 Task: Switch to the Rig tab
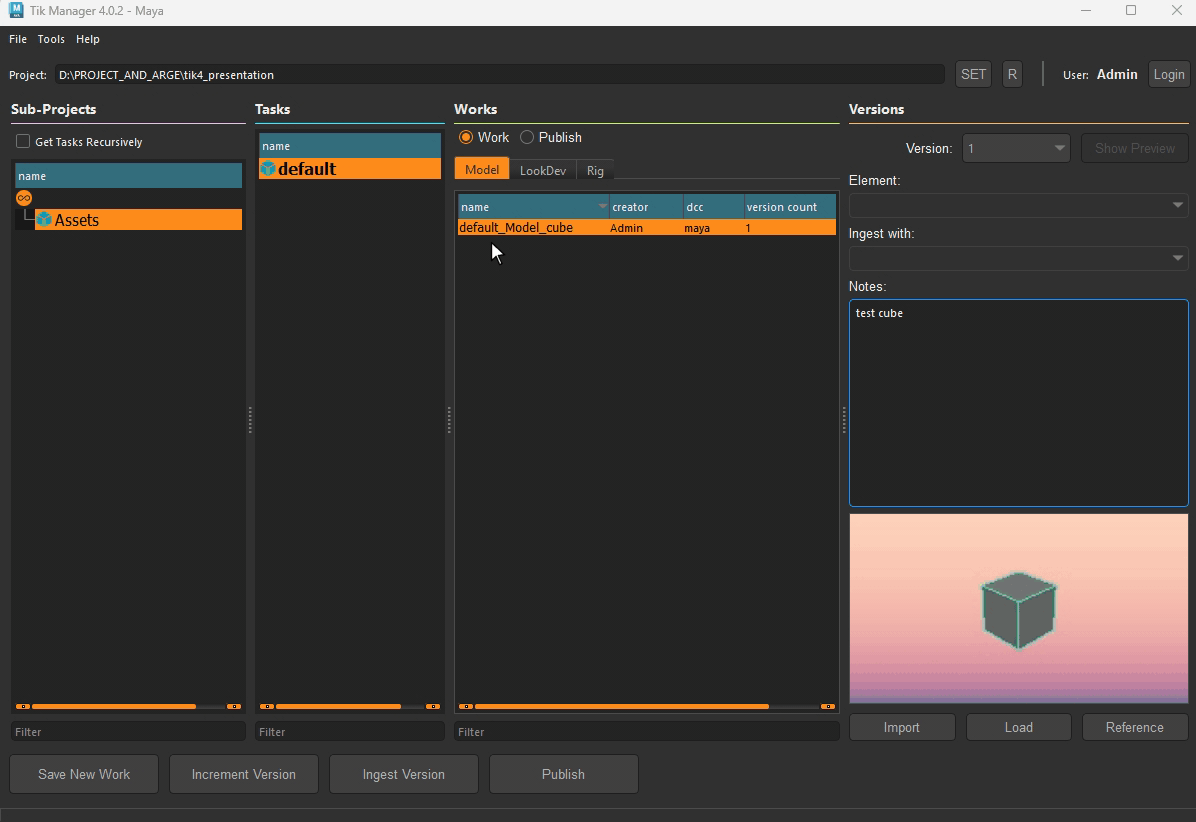tap(595, 171)
